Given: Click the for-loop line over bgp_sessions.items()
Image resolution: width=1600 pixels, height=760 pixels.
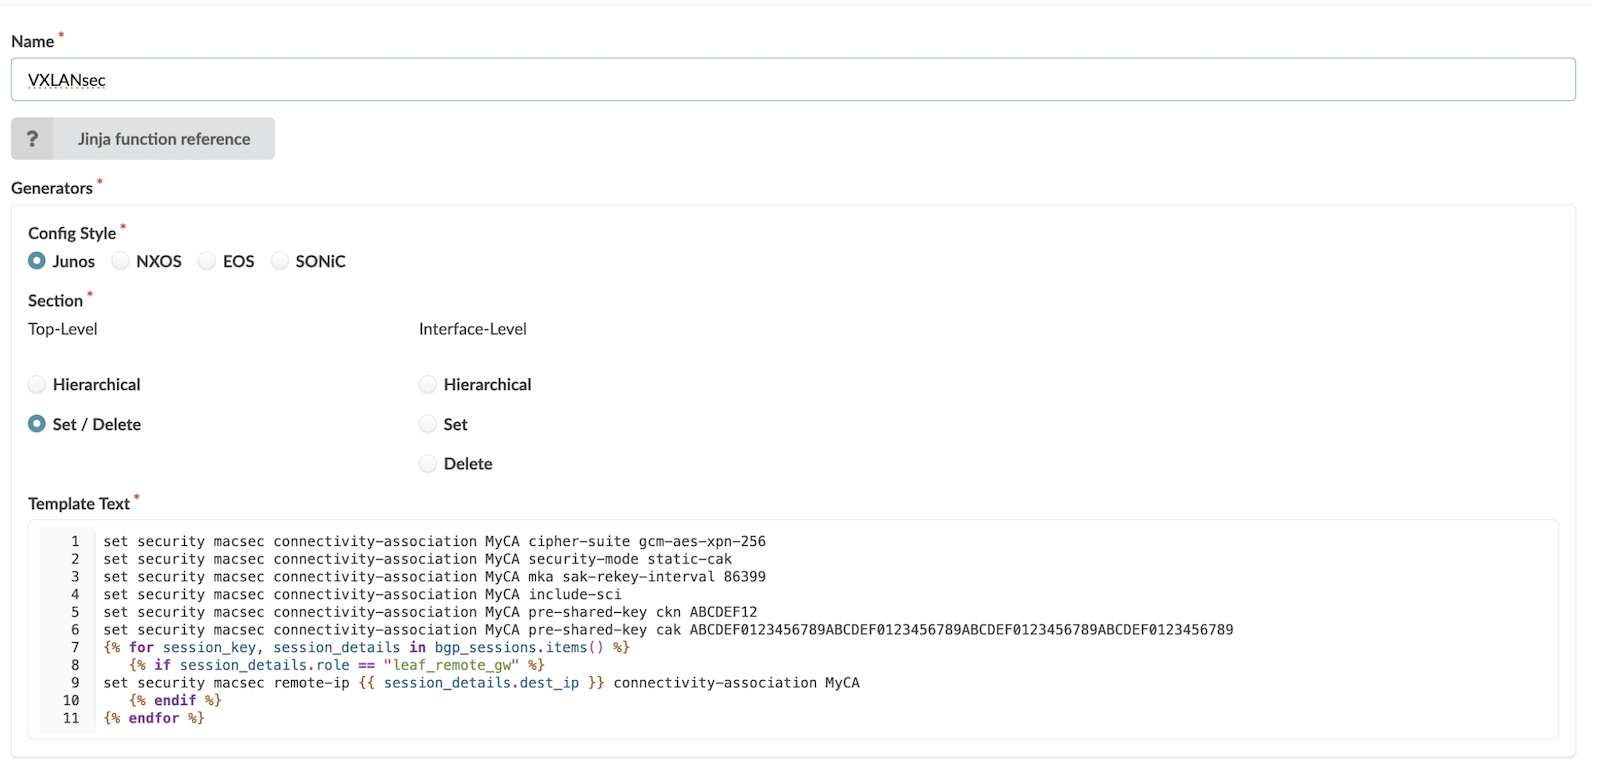Looking at the screenshot, I should click(x=366, y=648).
